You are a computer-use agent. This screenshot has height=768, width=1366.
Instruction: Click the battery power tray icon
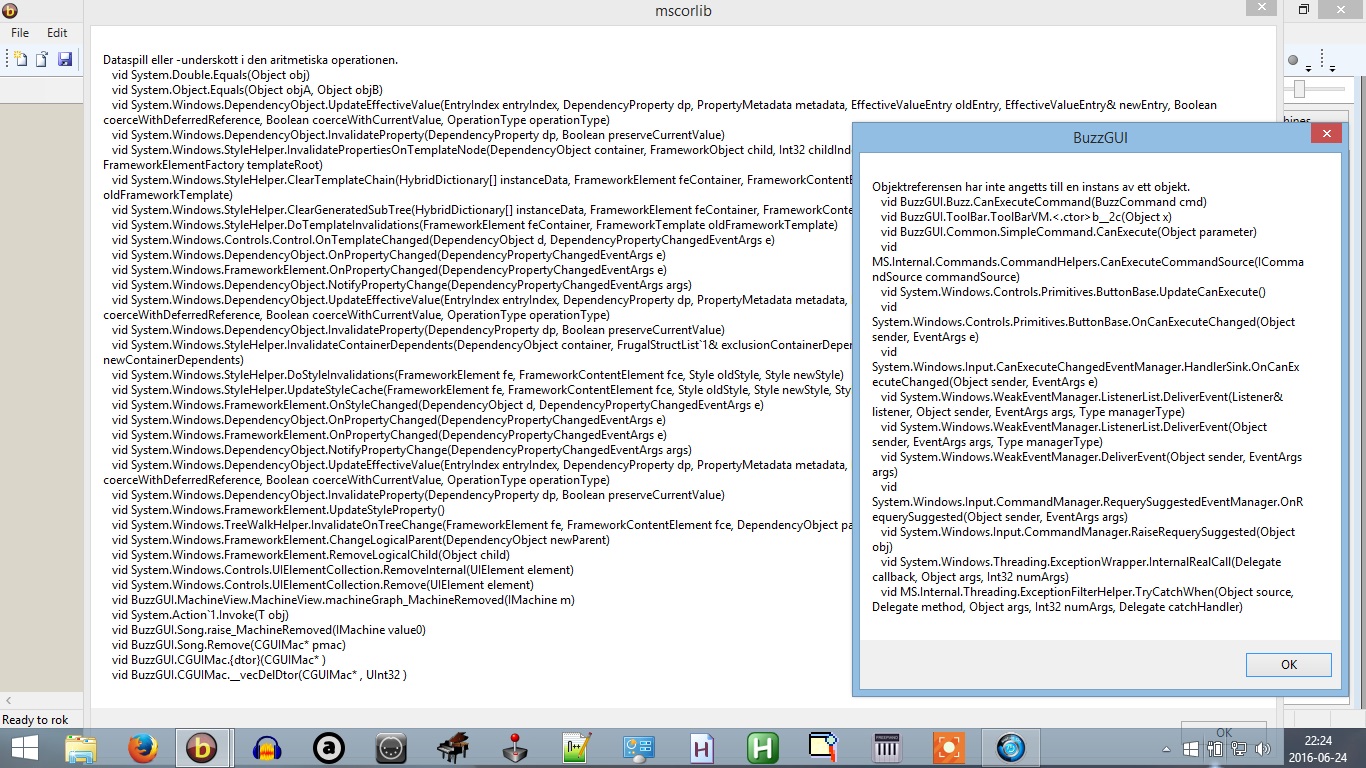pos(1214,749)
